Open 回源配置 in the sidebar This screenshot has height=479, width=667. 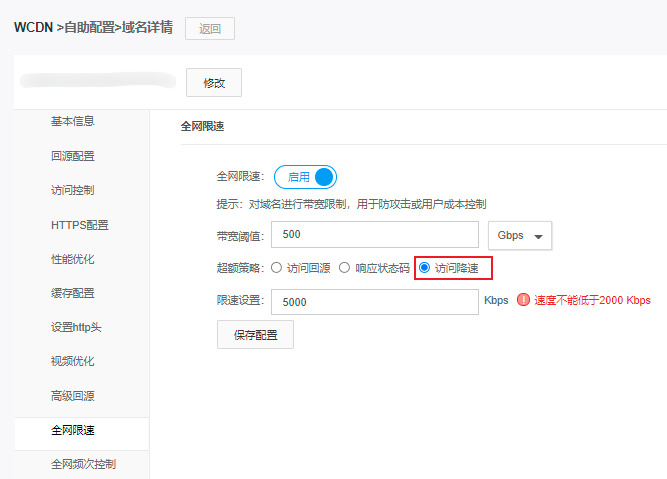coord(73,156)
